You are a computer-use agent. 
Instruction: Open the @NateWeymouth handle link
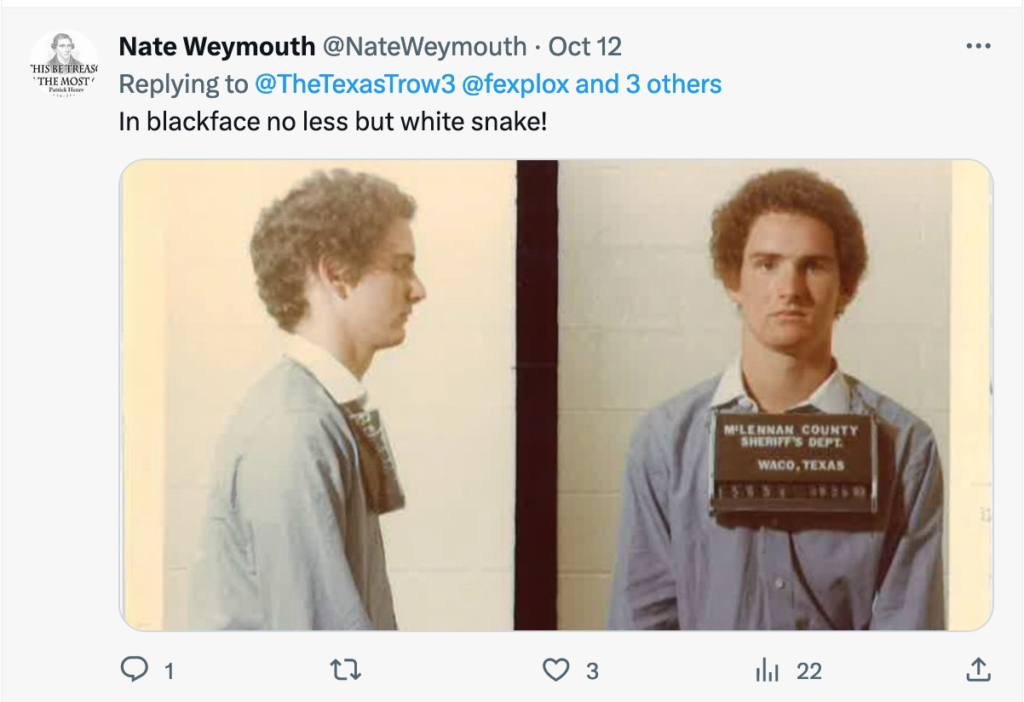click(x=424, y=46)
